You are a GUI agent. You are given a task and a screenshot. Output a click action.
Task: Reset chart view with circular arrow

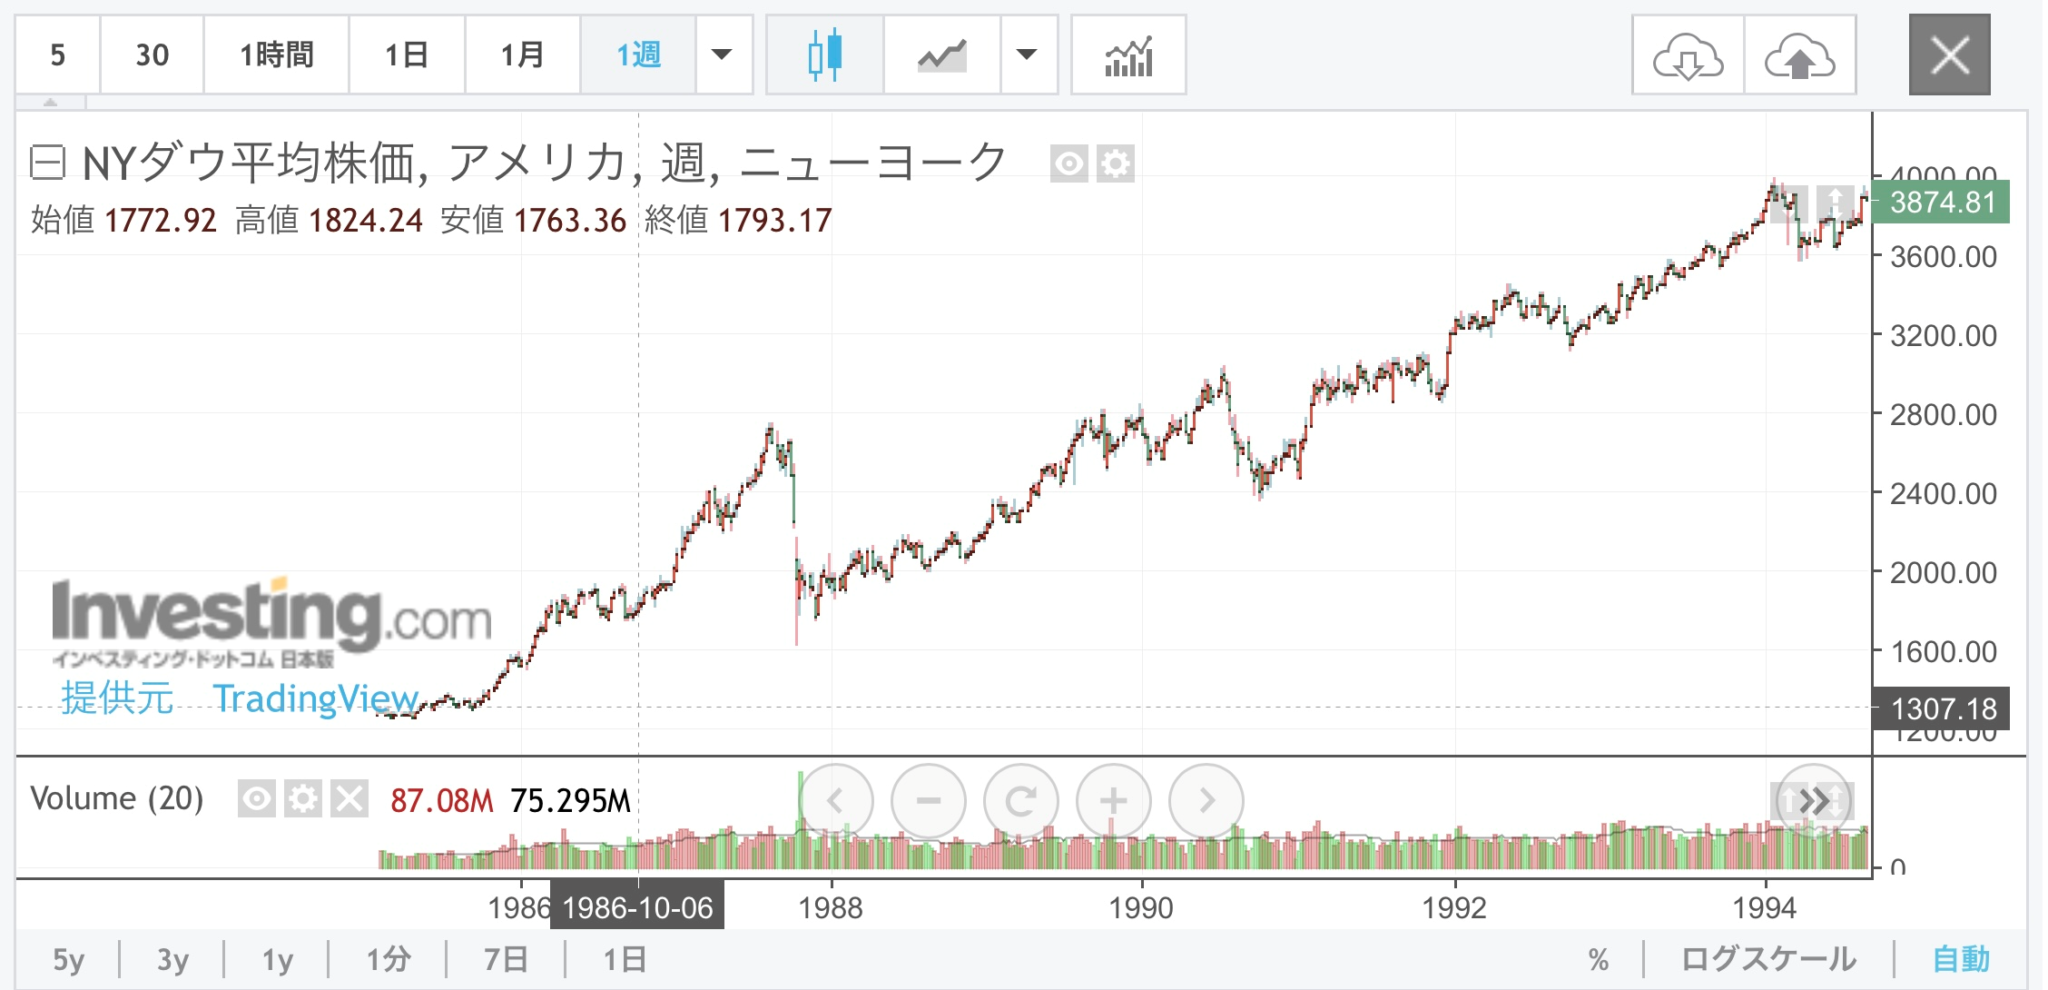click(1021, 801)
